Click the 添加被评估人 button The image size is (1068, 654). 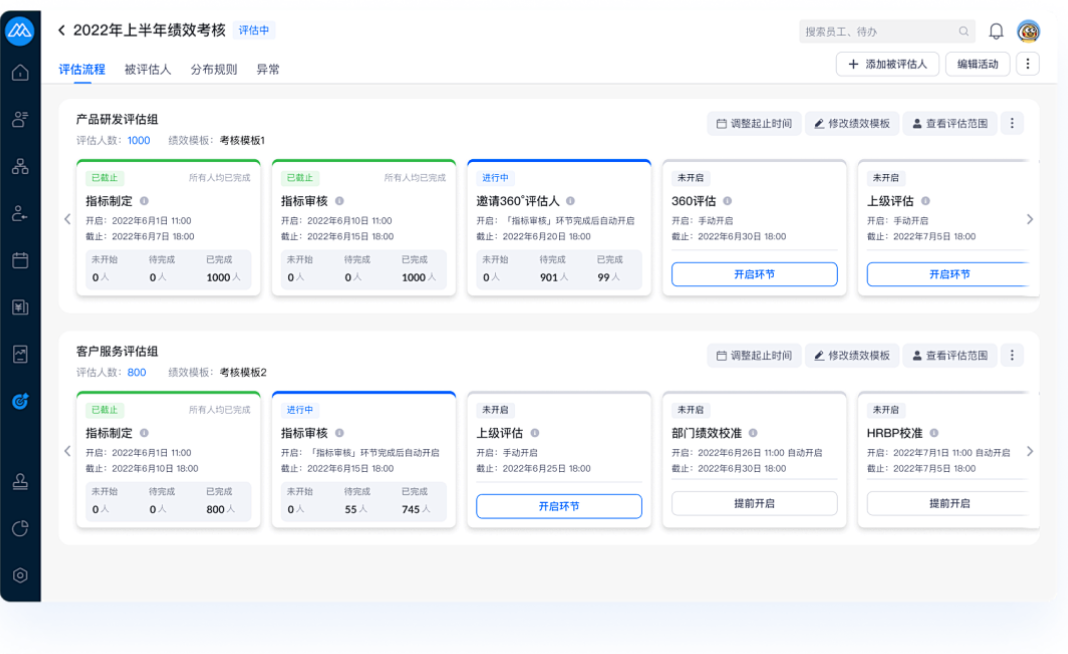click(888, 64)
